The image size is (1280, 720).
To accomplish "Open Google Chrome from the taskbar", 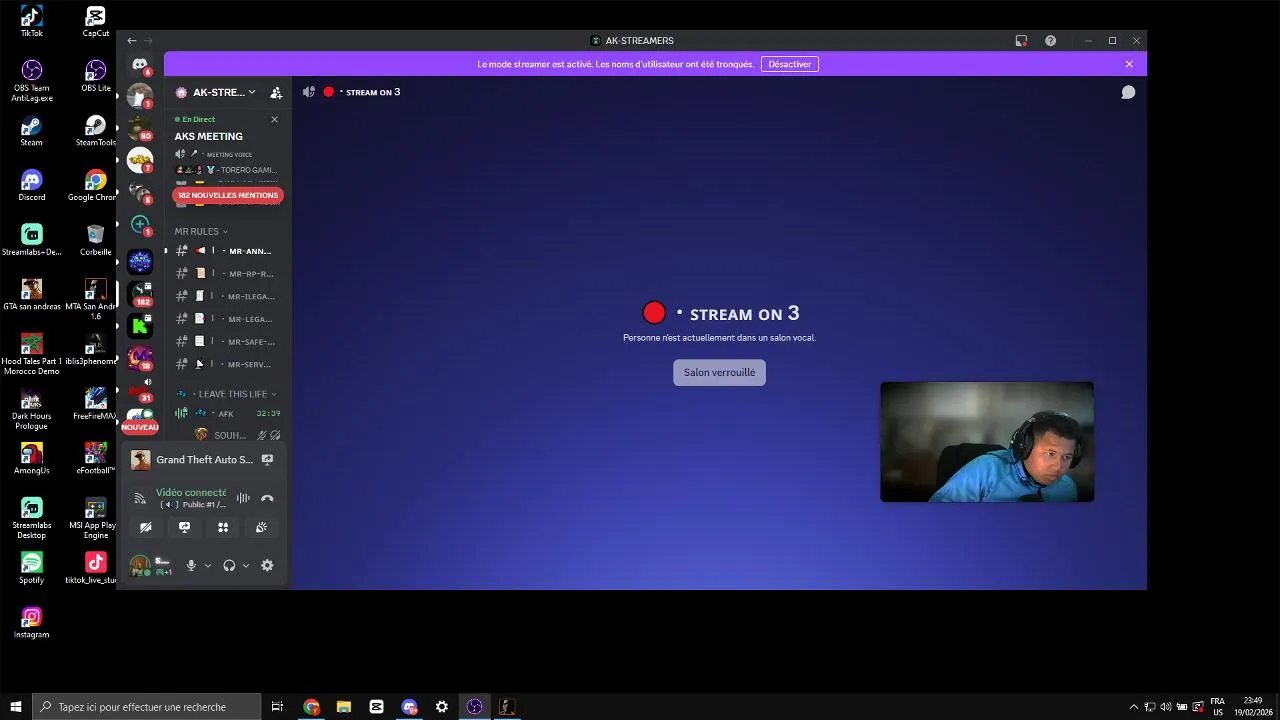I will click(311, 706).
